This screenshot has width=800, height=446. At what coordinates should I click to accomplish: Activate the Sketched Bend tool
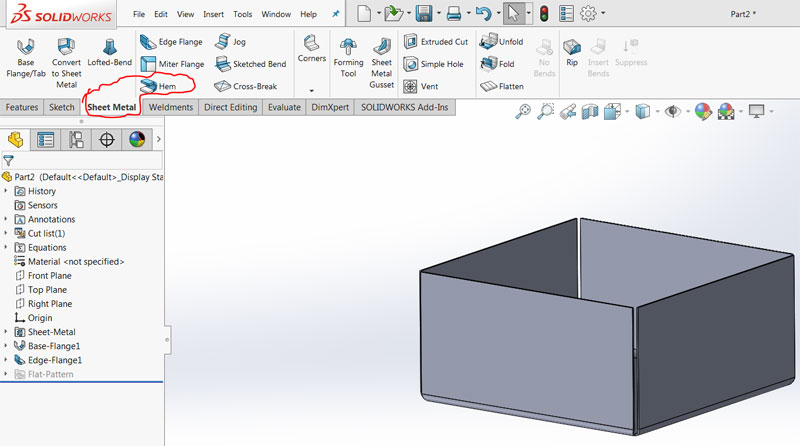[250, 64]
